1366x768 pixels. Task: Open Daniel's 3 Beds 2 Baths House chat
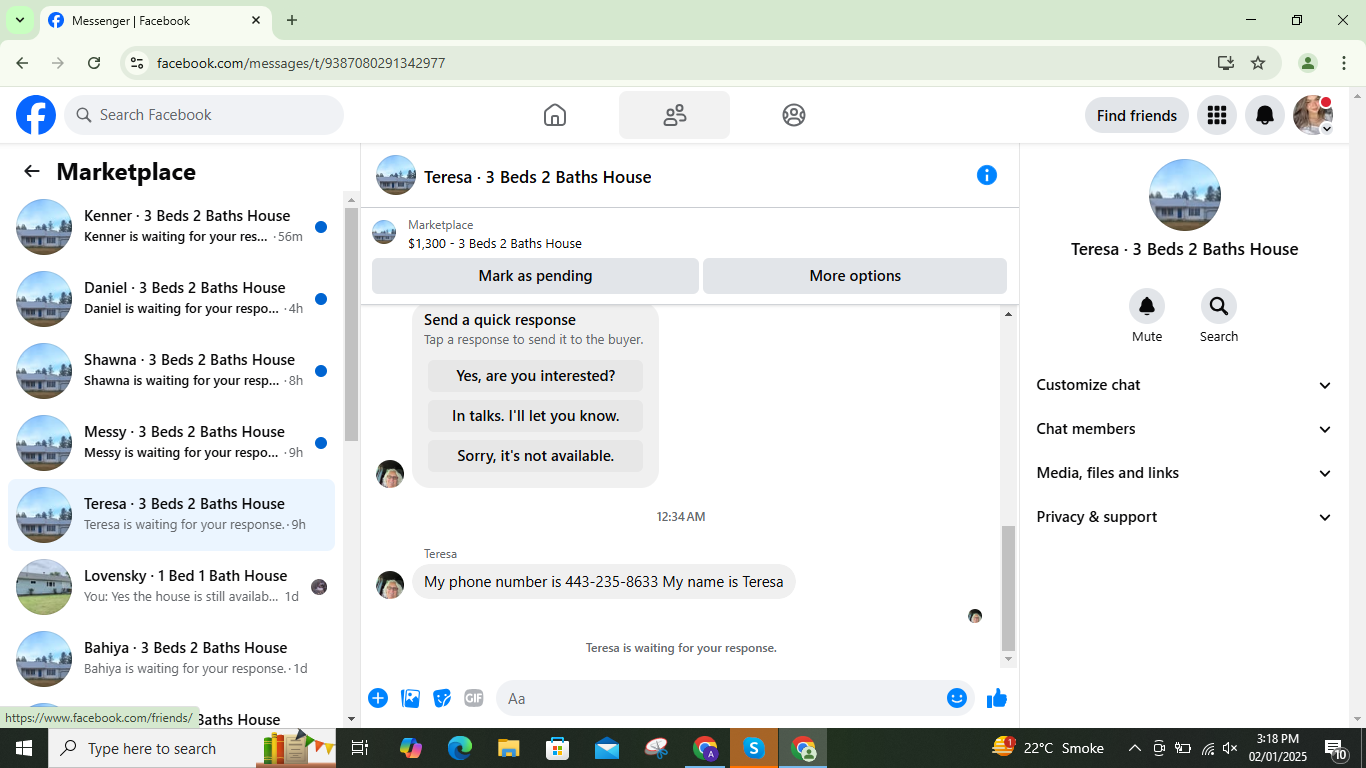[x=171, y=299]
